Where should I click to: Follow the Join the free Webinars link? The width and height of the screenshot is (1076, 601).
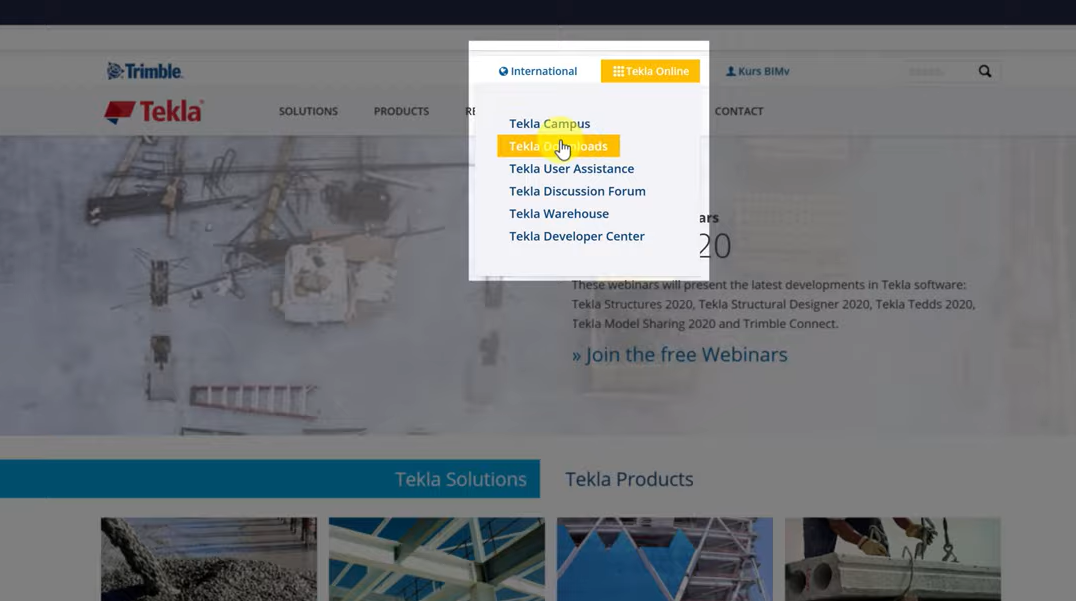click(x=679, y=355)
